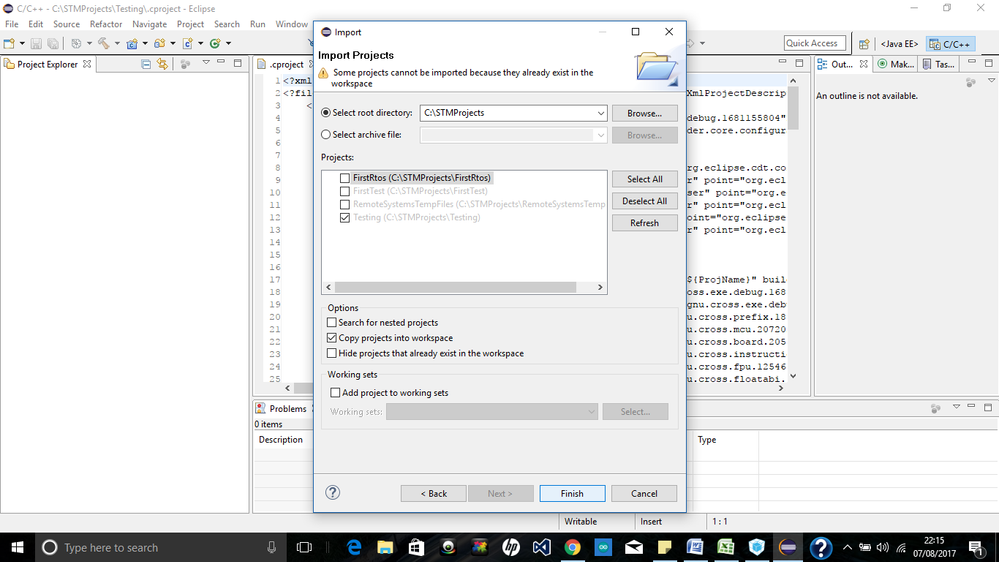Open Visual Studio from the taskbar
The image size is (999, 562).
542,547
